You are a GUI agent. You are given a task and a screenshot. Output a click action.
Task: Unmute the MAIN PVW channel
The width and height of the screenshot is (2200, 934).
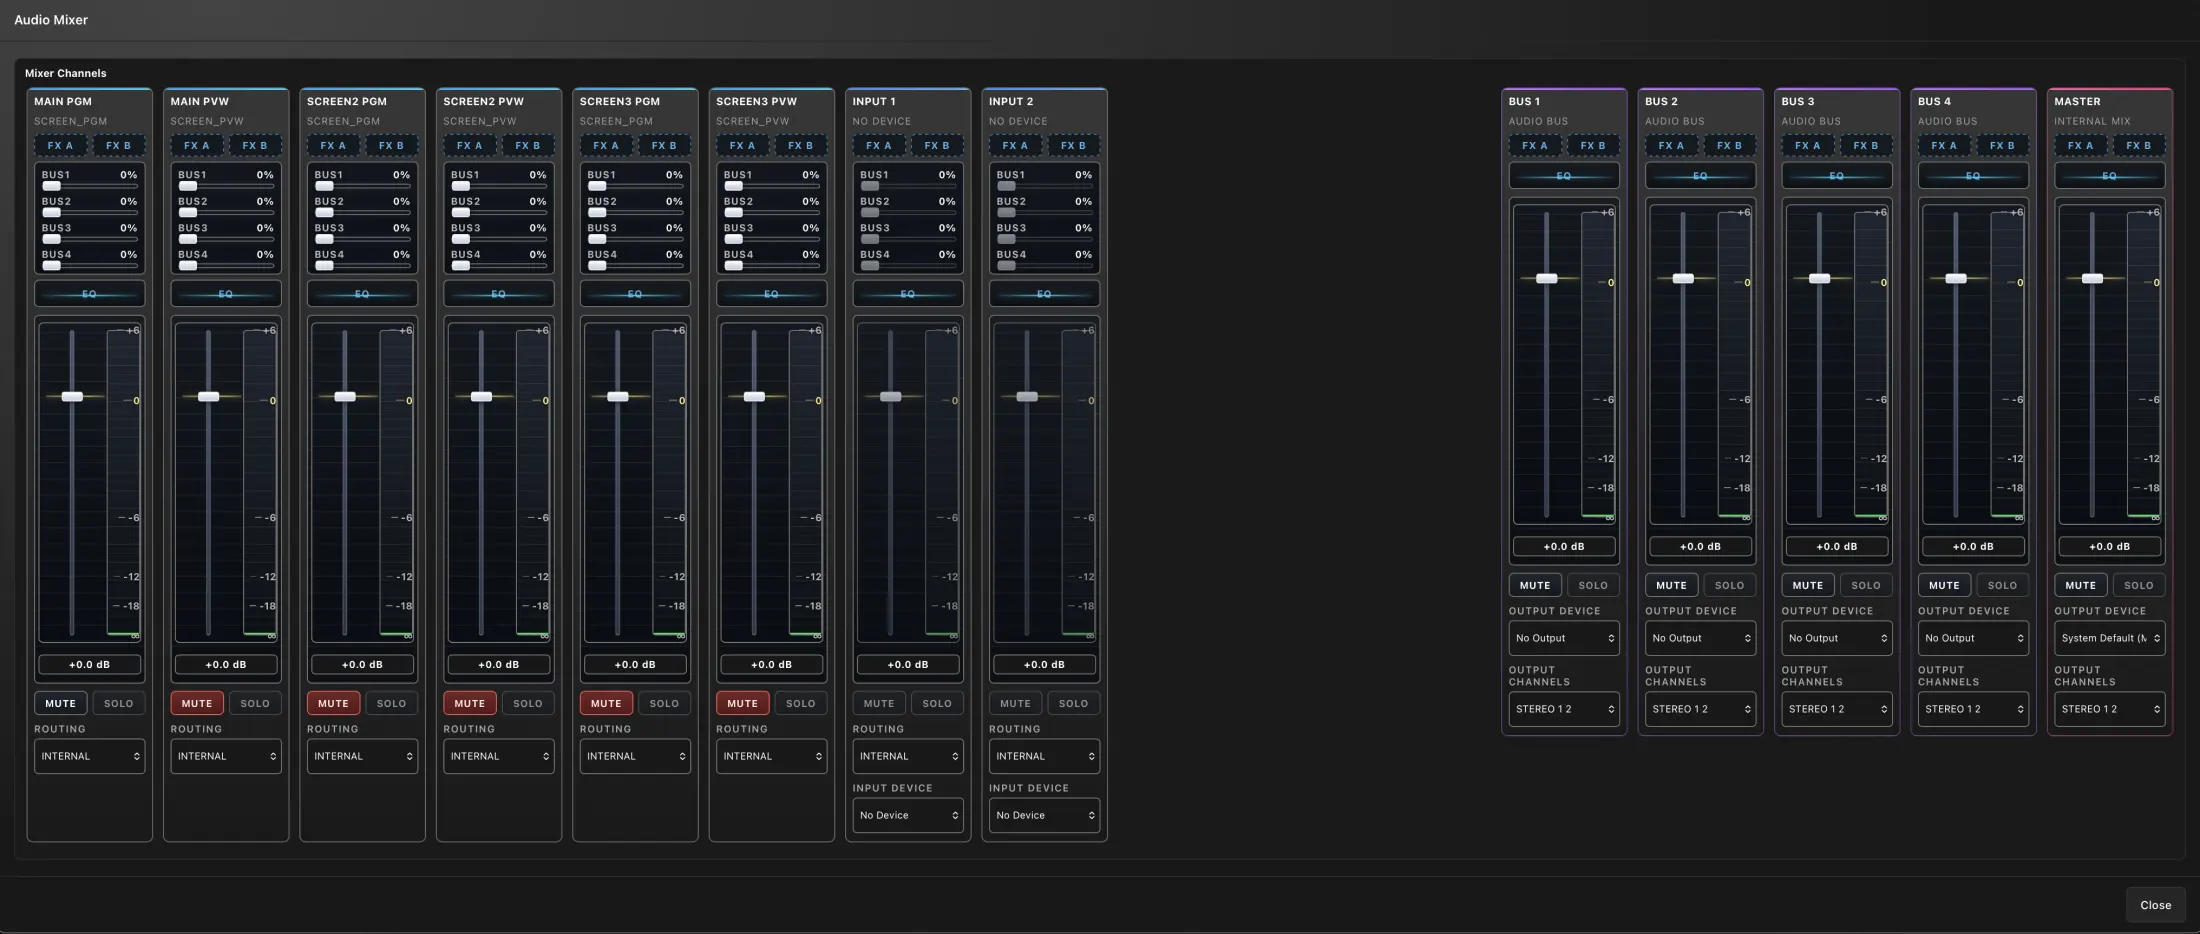click(197, 703)
